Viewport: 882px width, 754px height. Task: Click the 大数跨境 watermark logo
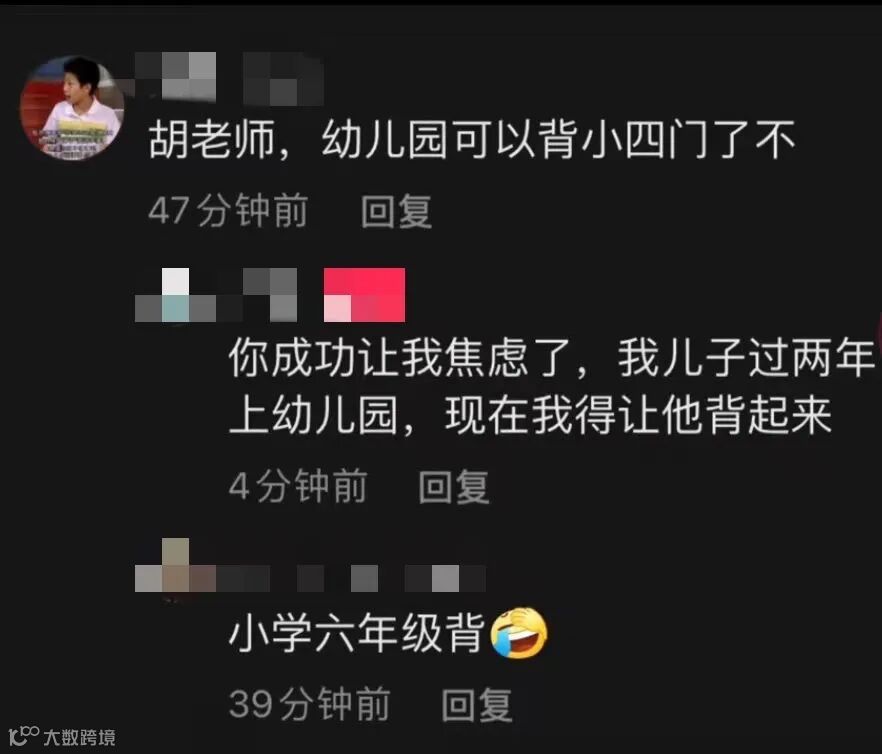click(x=24, y=736)
